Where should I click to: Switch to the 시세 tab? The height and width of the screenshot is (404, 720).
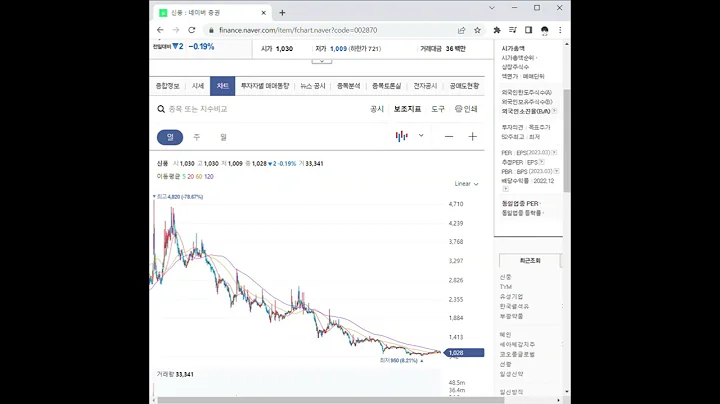(x=198, y=86)
